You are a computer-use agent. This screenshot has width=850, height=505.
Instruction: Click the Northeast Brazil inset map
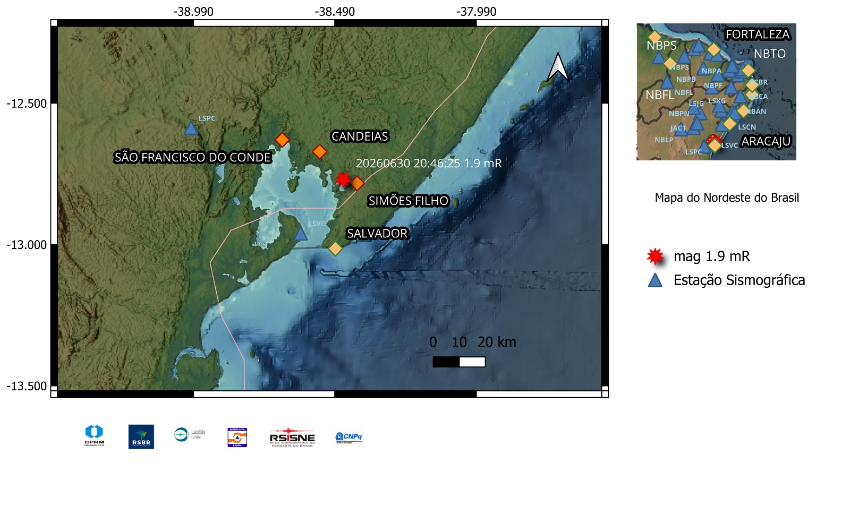[716, 92]
